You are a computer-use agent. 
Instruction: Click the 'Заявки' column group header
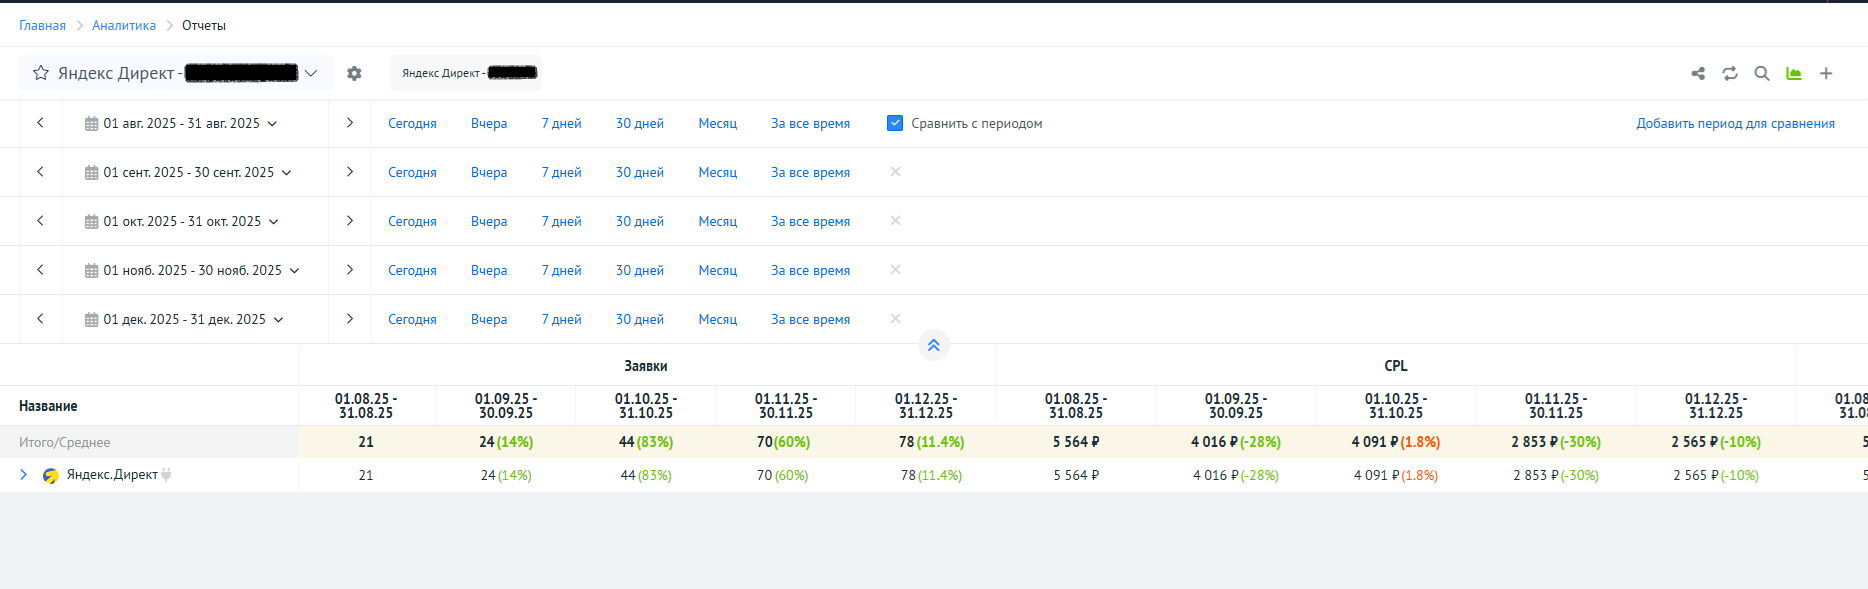pos(646,366)
